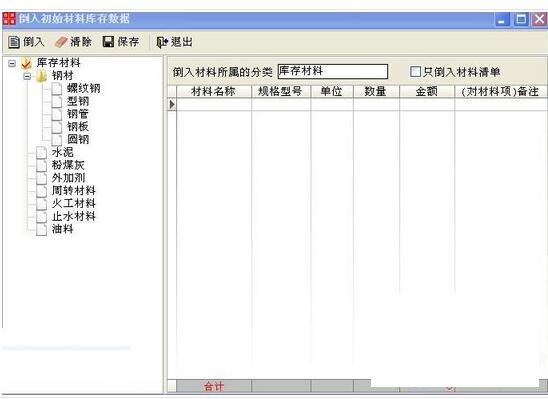Image resolution: width=548 pixels, height=399 pixels.
Task: Click the 规格型号 column header
Action: (281, 92)
